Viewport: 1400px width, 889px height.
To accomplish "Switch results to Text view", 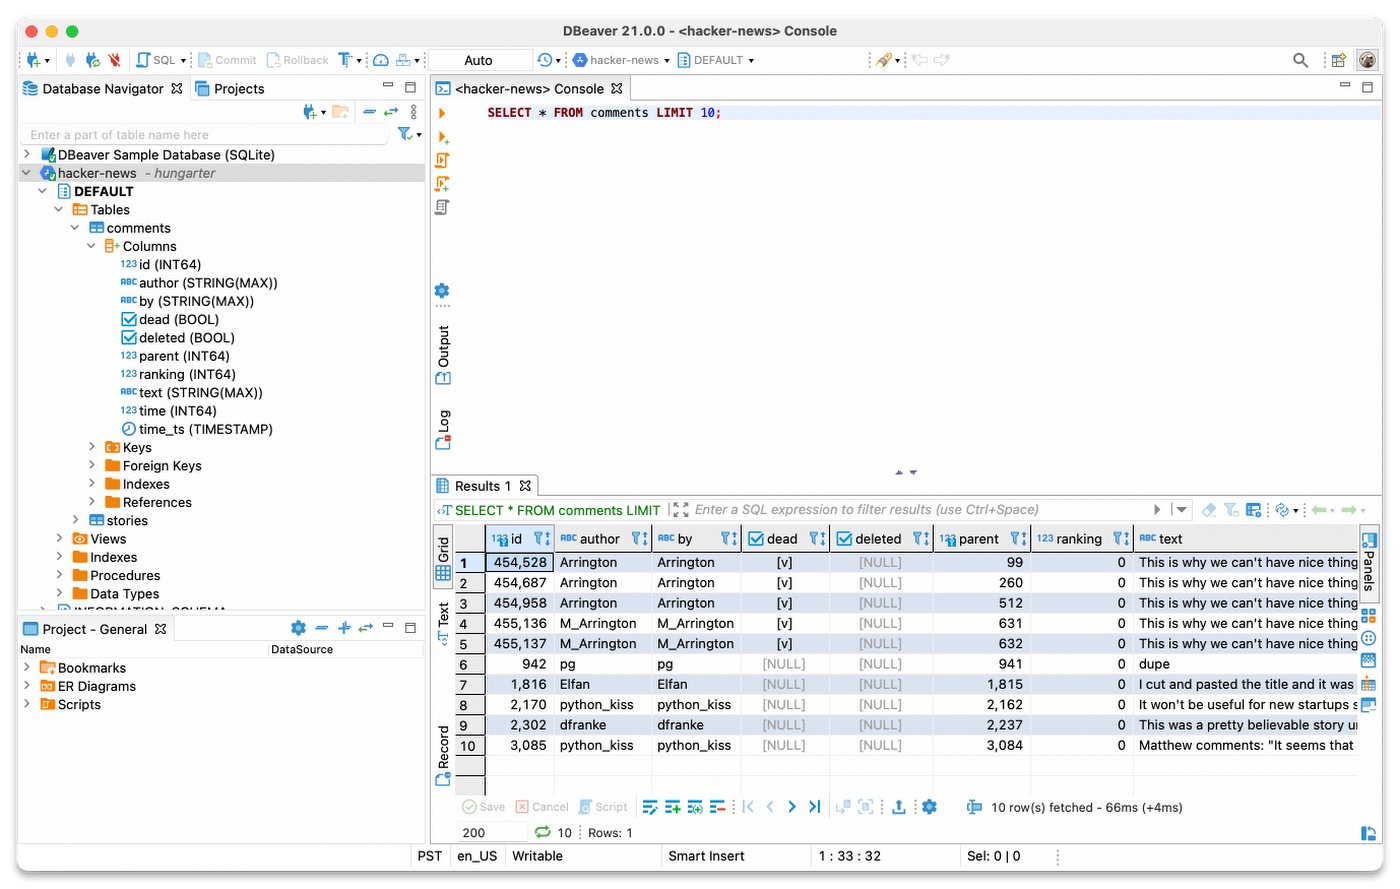I will tap(443, 624).
